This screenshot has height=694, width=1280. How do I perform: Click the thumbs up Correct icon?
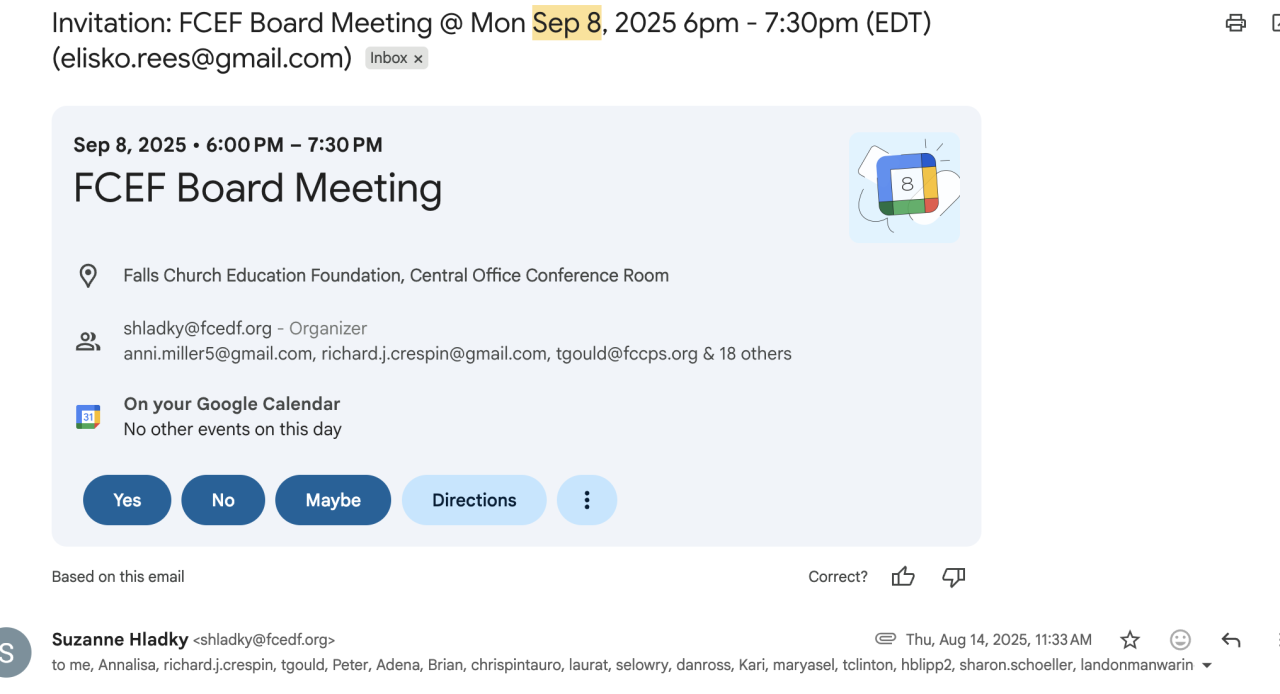903,576
